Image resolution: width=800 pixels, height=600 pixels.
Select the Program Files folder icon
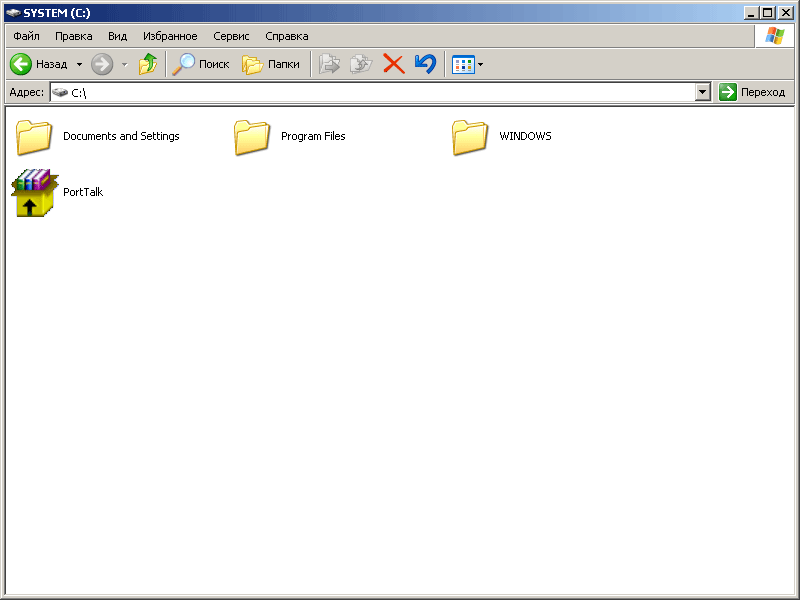pos(252,137)
